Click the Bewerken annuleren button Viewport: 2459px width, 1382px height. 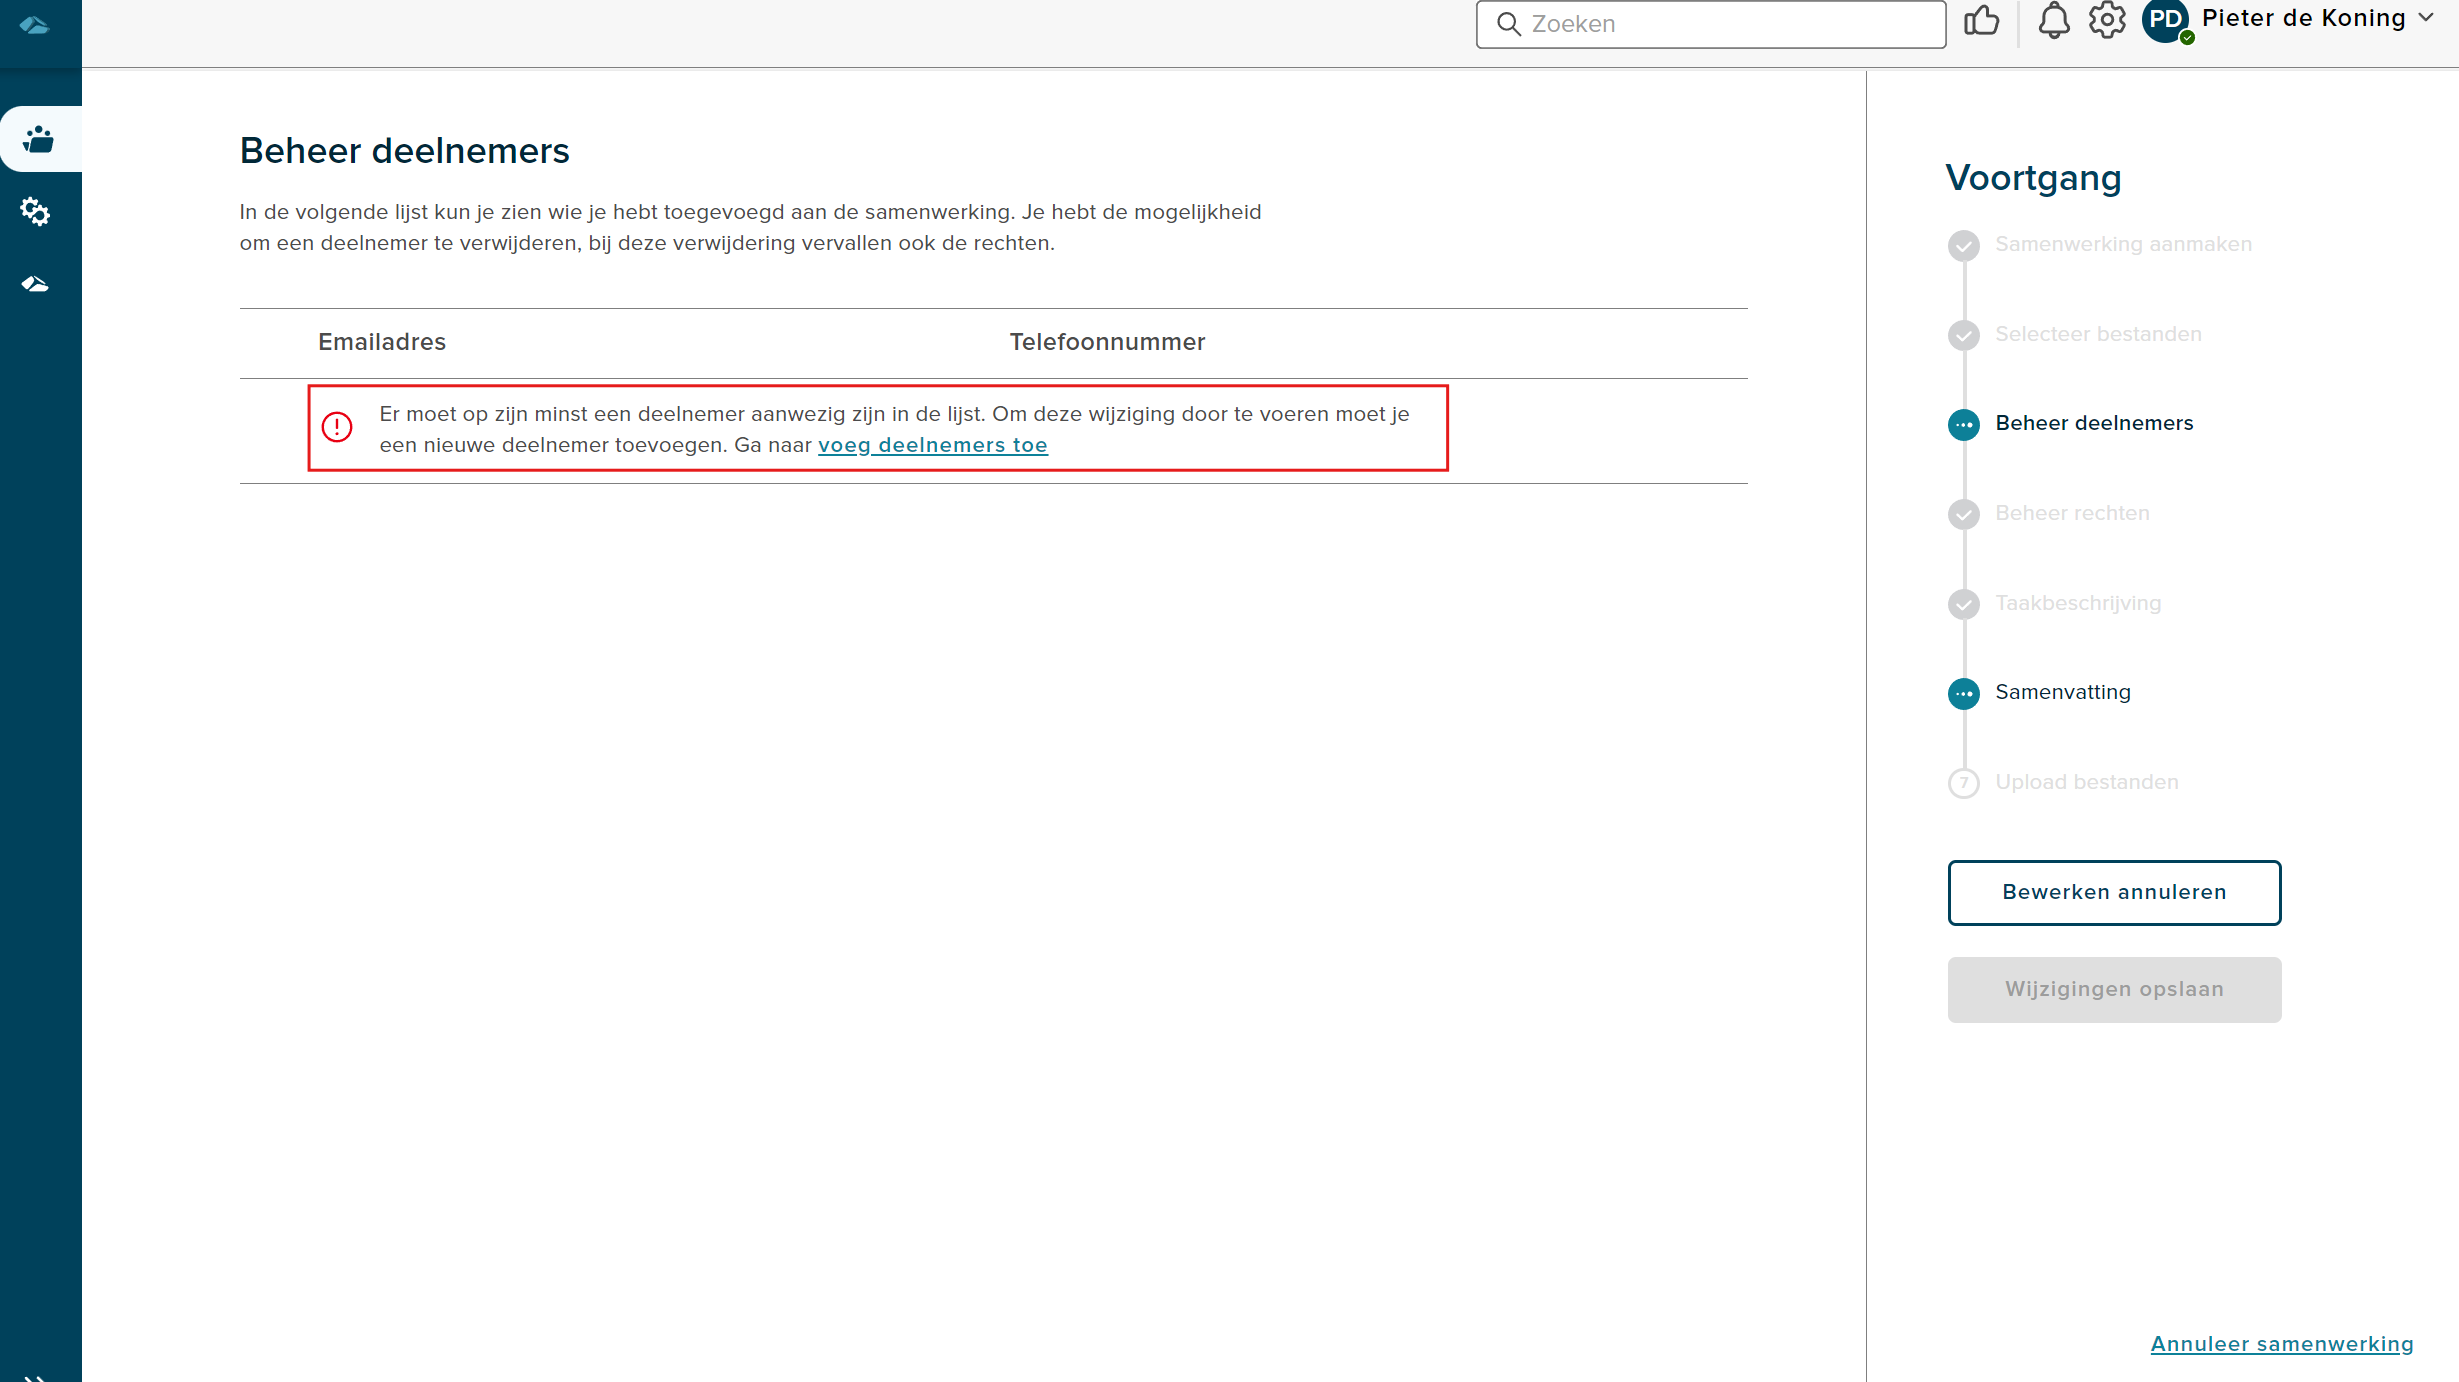(2114, 892)
